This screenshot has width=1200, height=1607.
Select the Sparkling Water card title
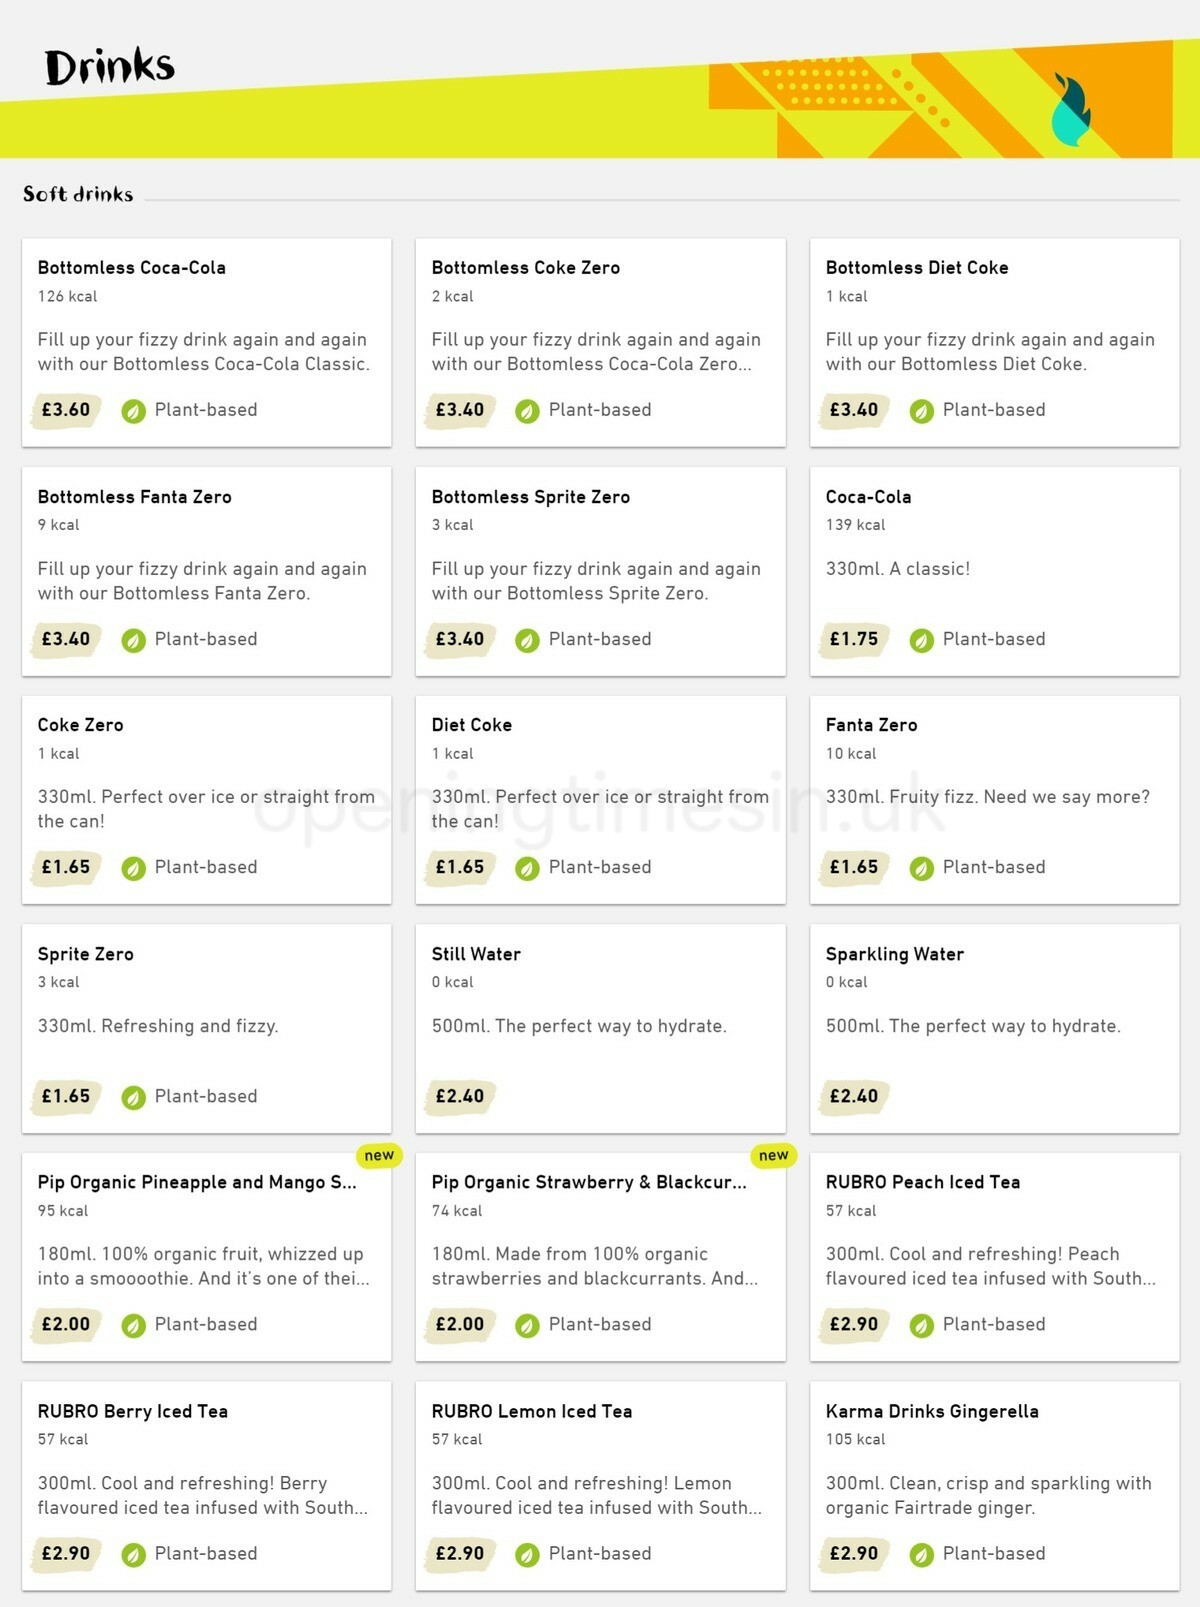[x=895, y=954]
